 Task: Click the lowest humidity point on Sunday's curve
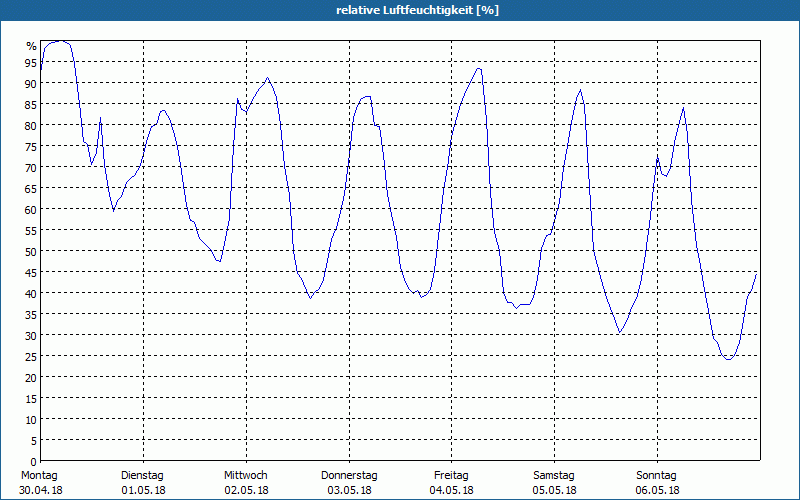728,358
